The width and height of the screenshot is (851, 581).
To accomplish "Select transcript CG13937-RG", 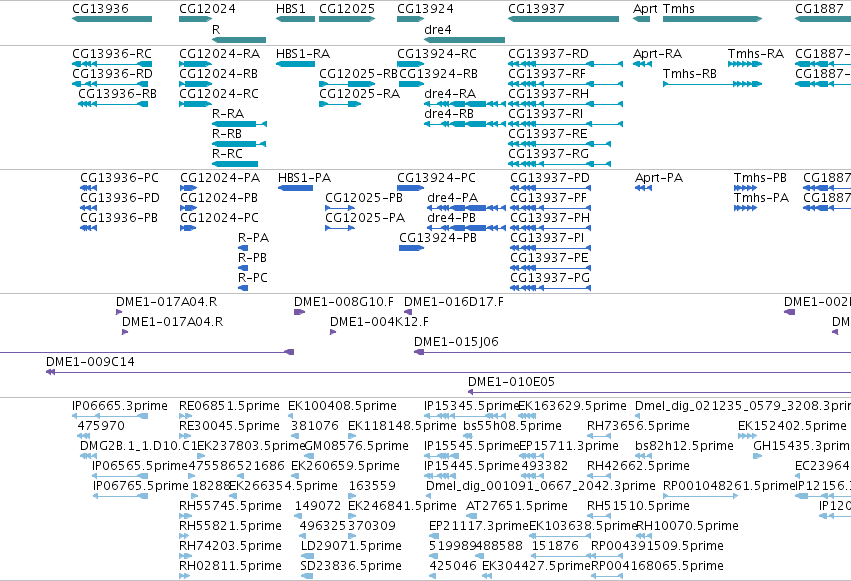I will click(x=560, y=164).
